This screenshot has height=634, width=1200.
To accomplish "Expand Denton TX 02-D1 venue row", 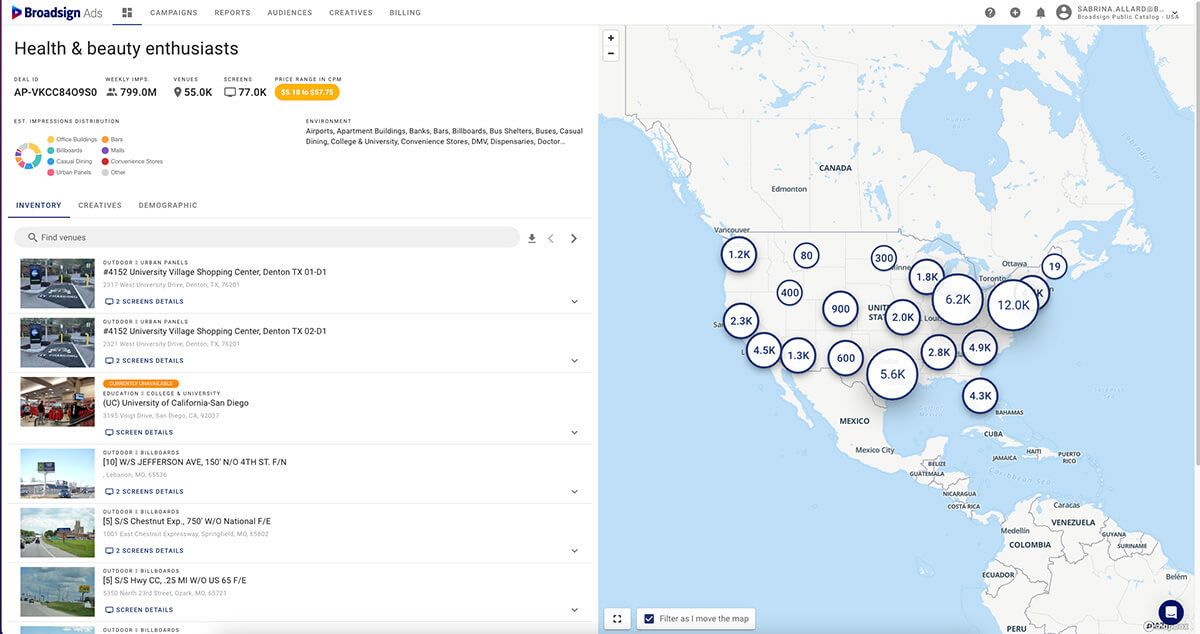I will click(574, 361).
